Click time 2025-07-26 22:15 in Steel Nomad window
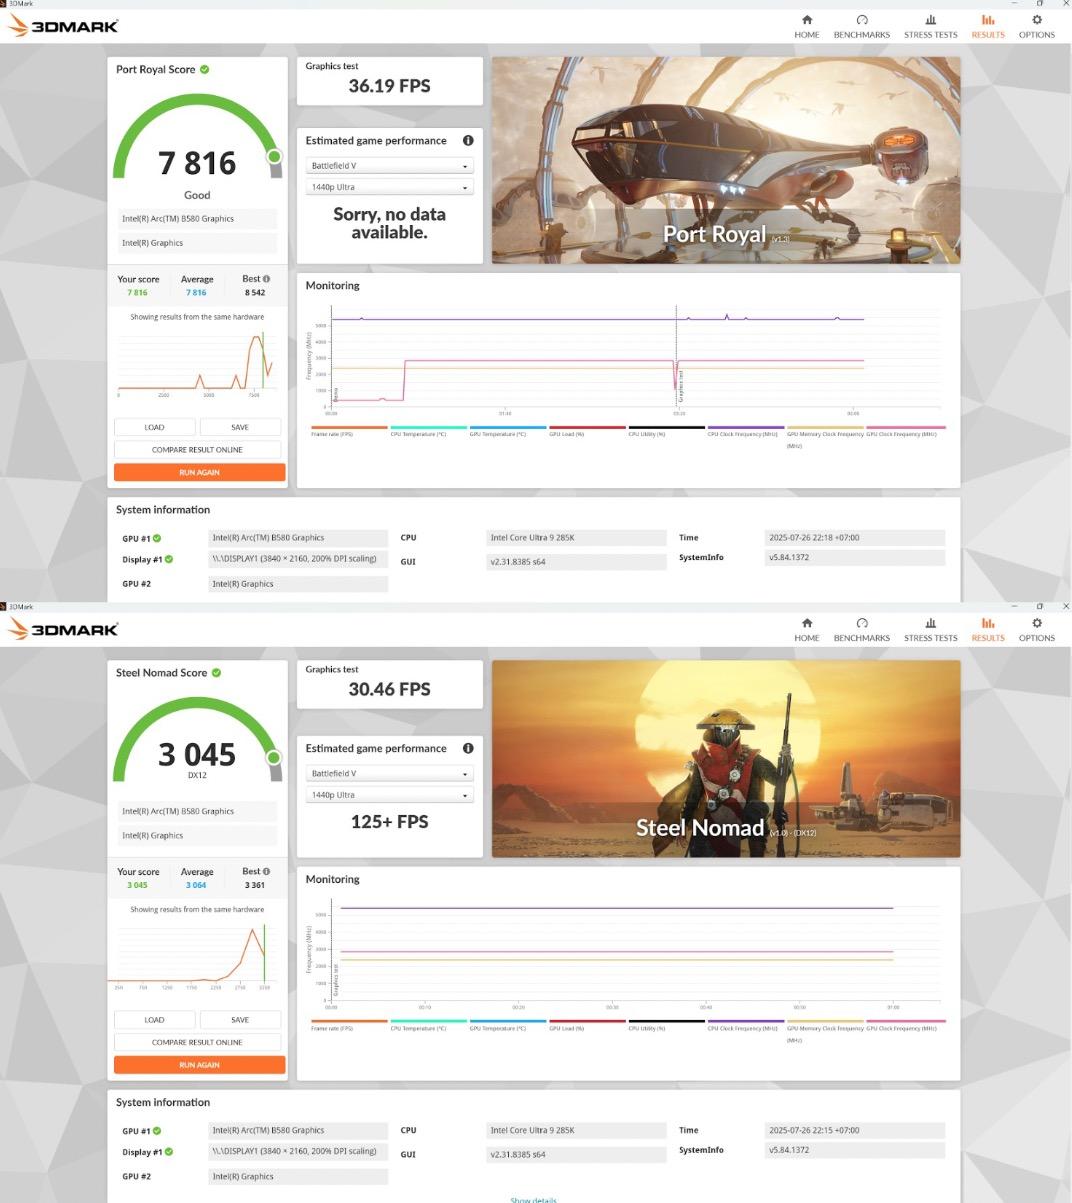Screen dimensions: 1072x1203 pyautogui.click(x=854, y=1130)
